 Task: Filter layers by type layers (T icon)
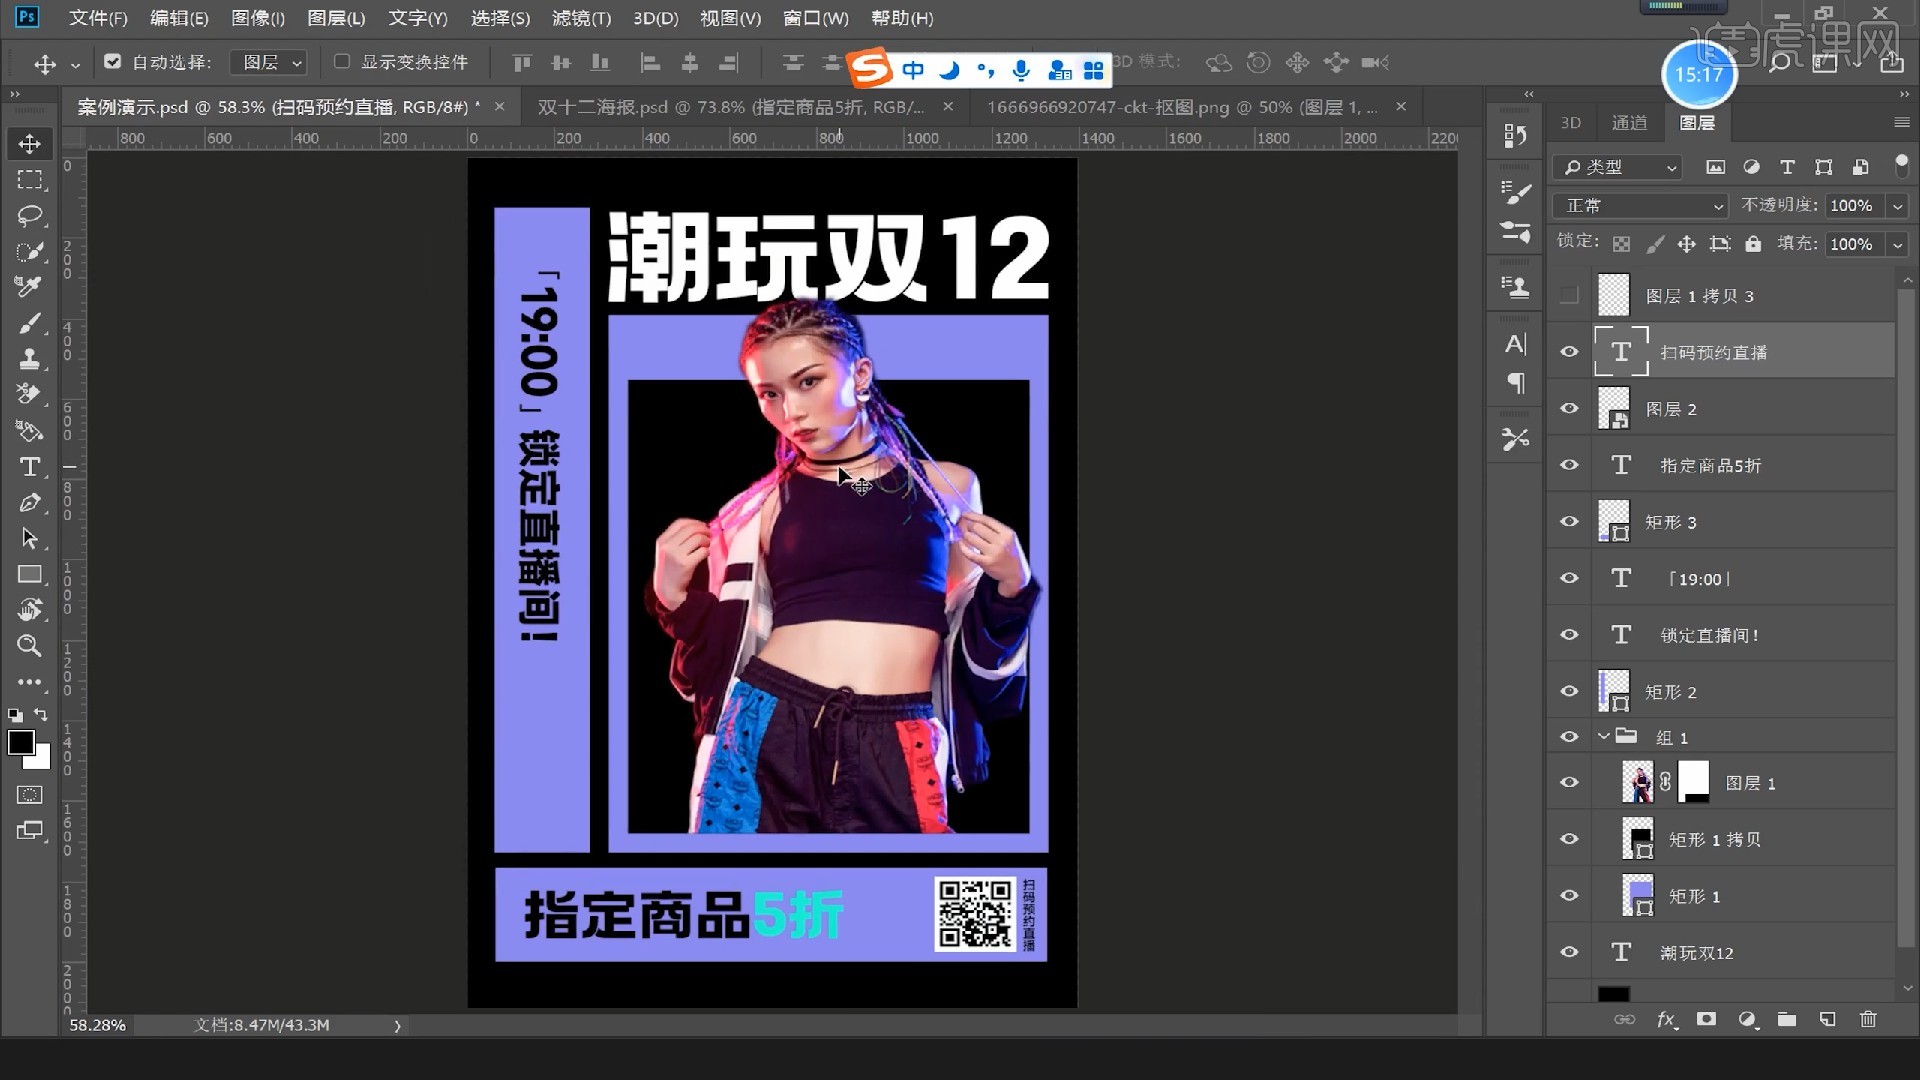(1787, 167)
